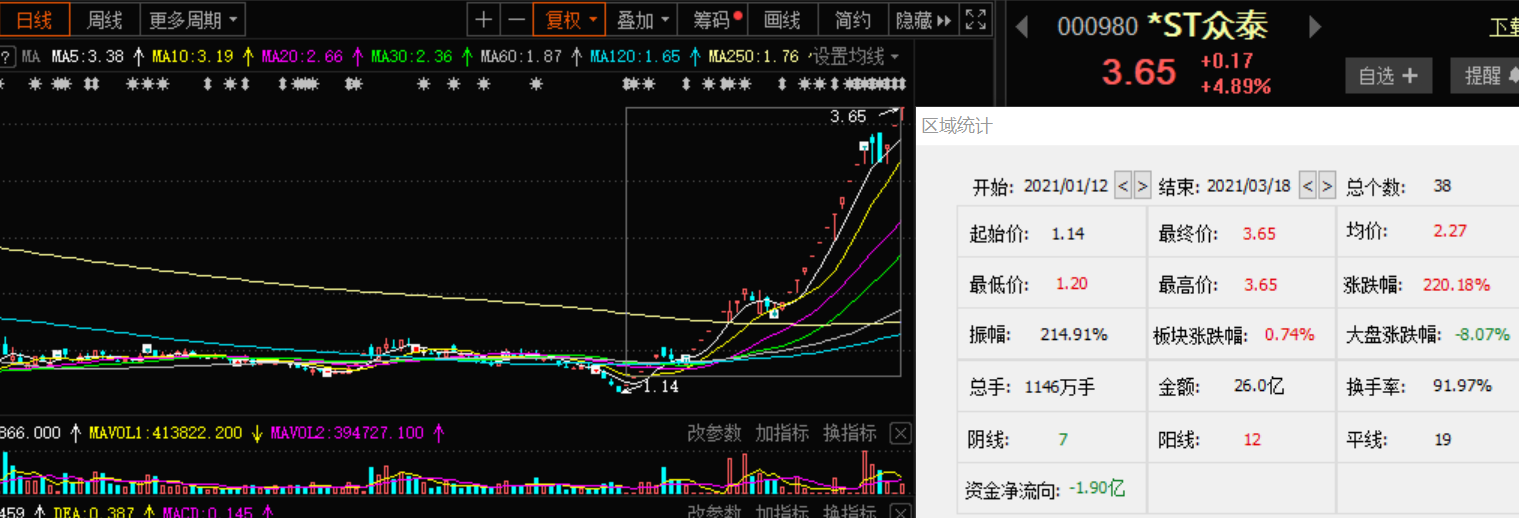
Task: Click the 金额 26.0亿 cell
Action: [x=1241, y=386]
